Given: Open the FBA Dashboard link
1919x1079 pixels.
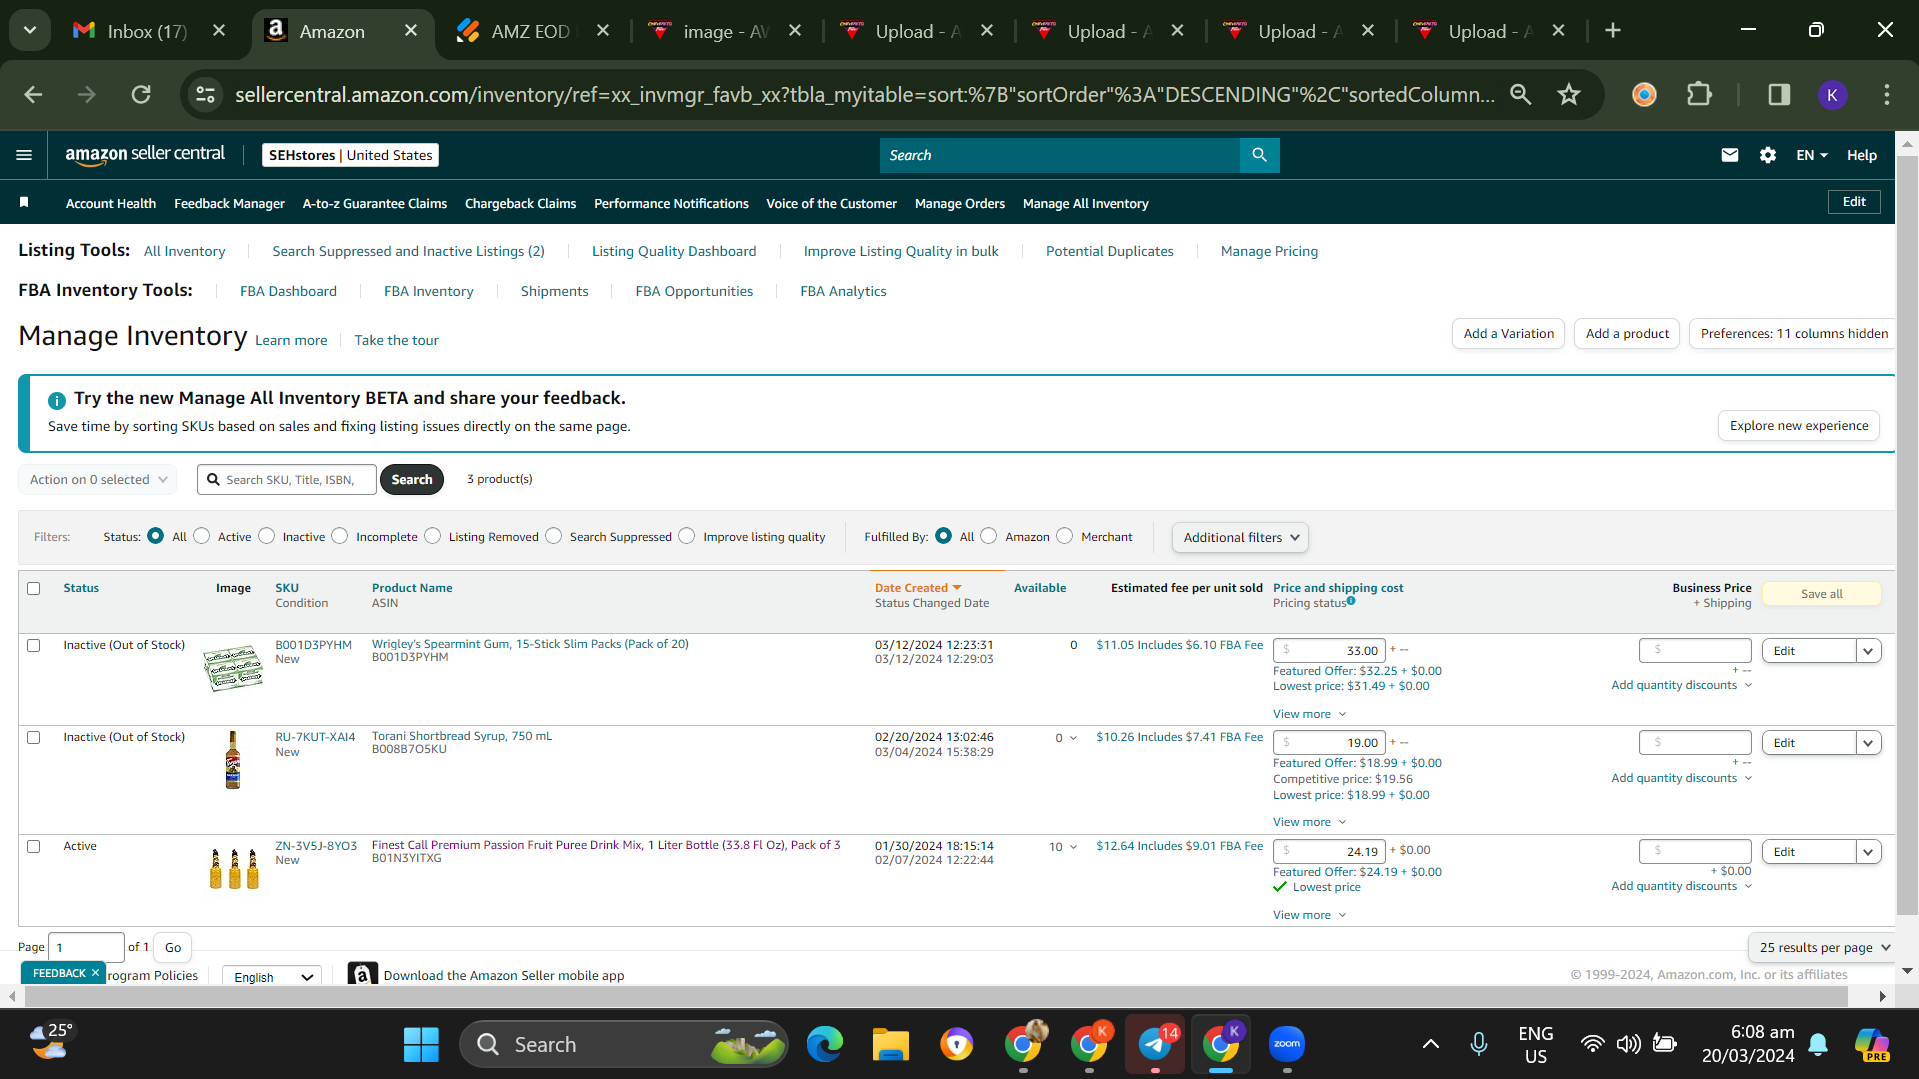Looking at the screenshot, I should point(288,291).
